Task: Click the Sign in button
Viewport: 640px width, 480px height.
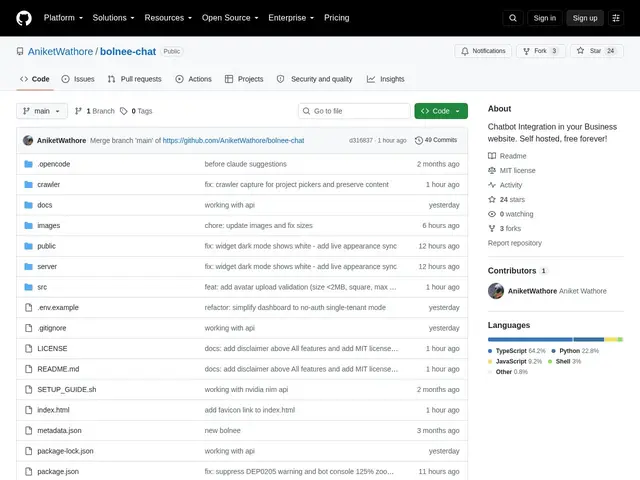Action: [544, 18]
